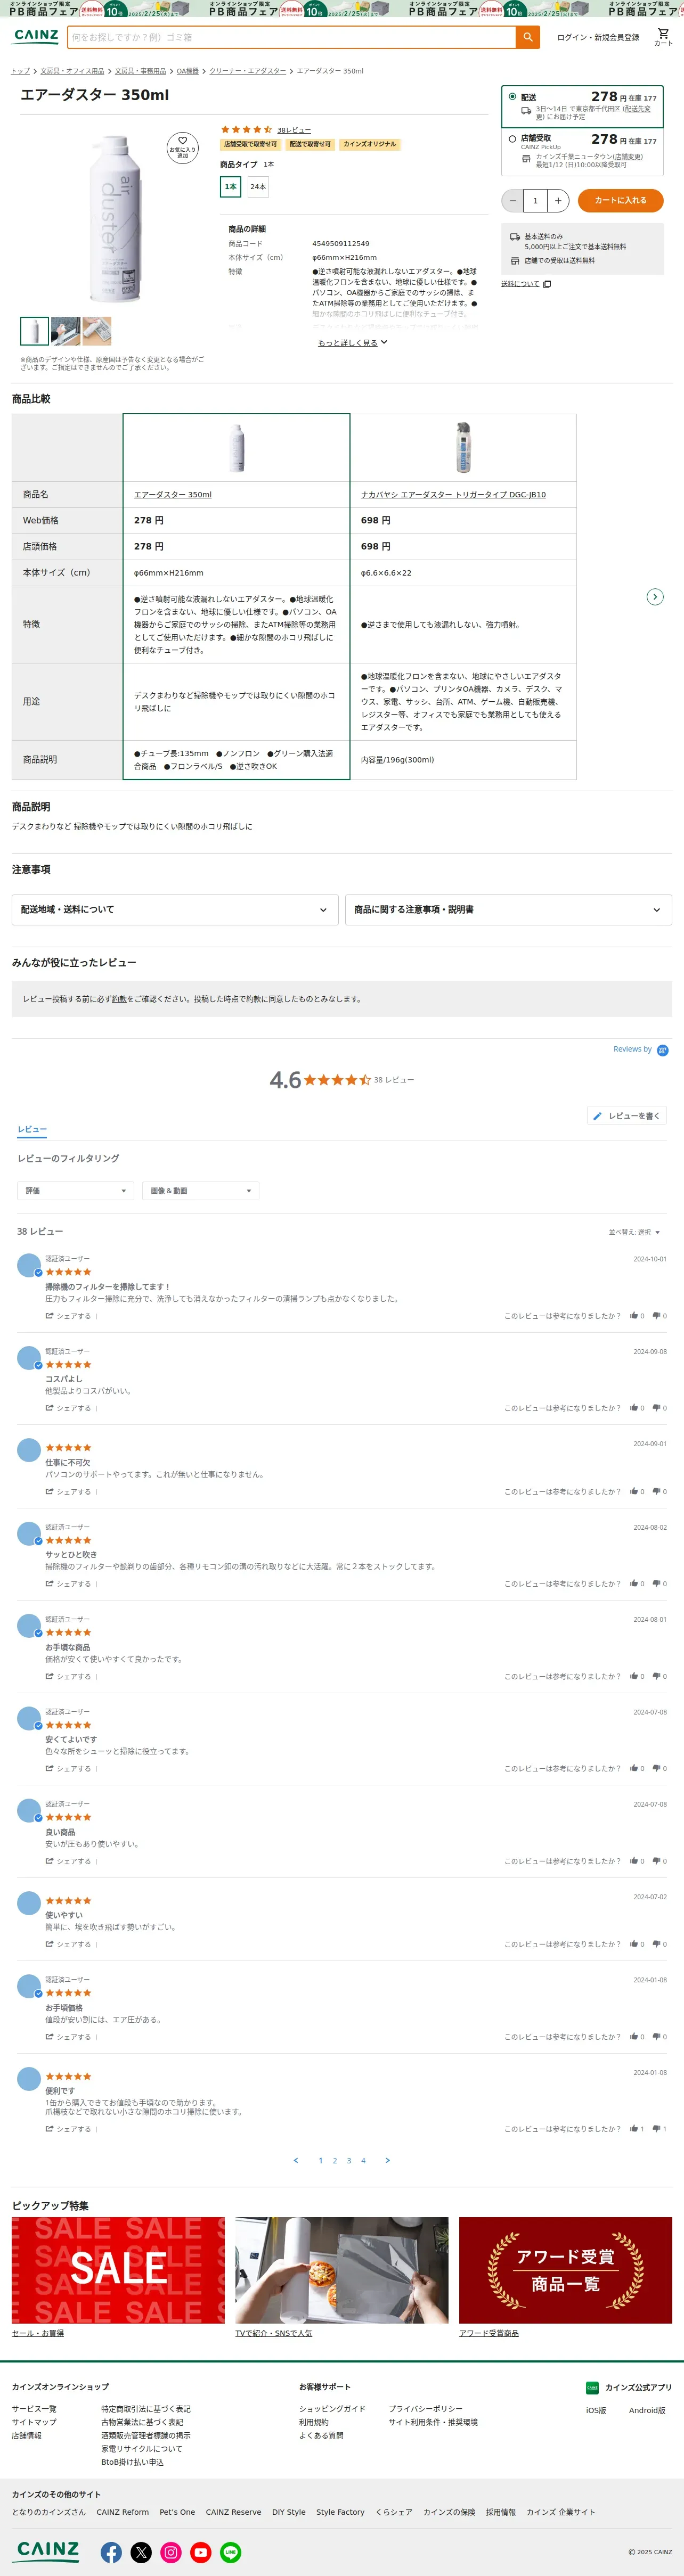Screen dimensions: 684x2576
Task: Open the 並べ替え sort dropdown
Action: click(635, 1233)
